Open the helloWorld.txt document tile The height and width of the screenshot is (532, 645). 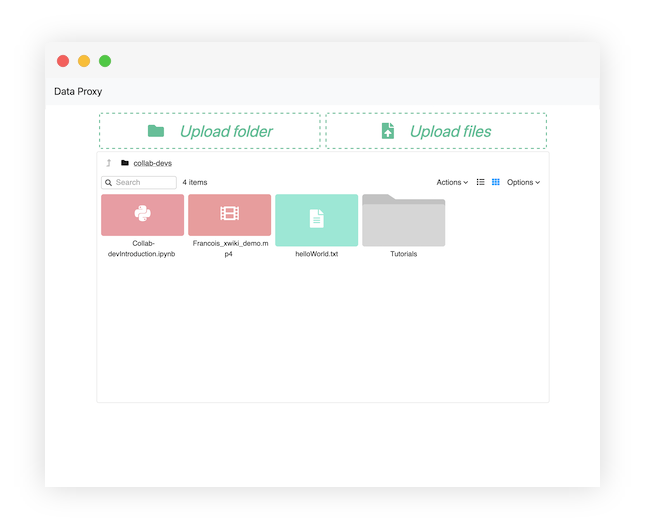(316, 219)
